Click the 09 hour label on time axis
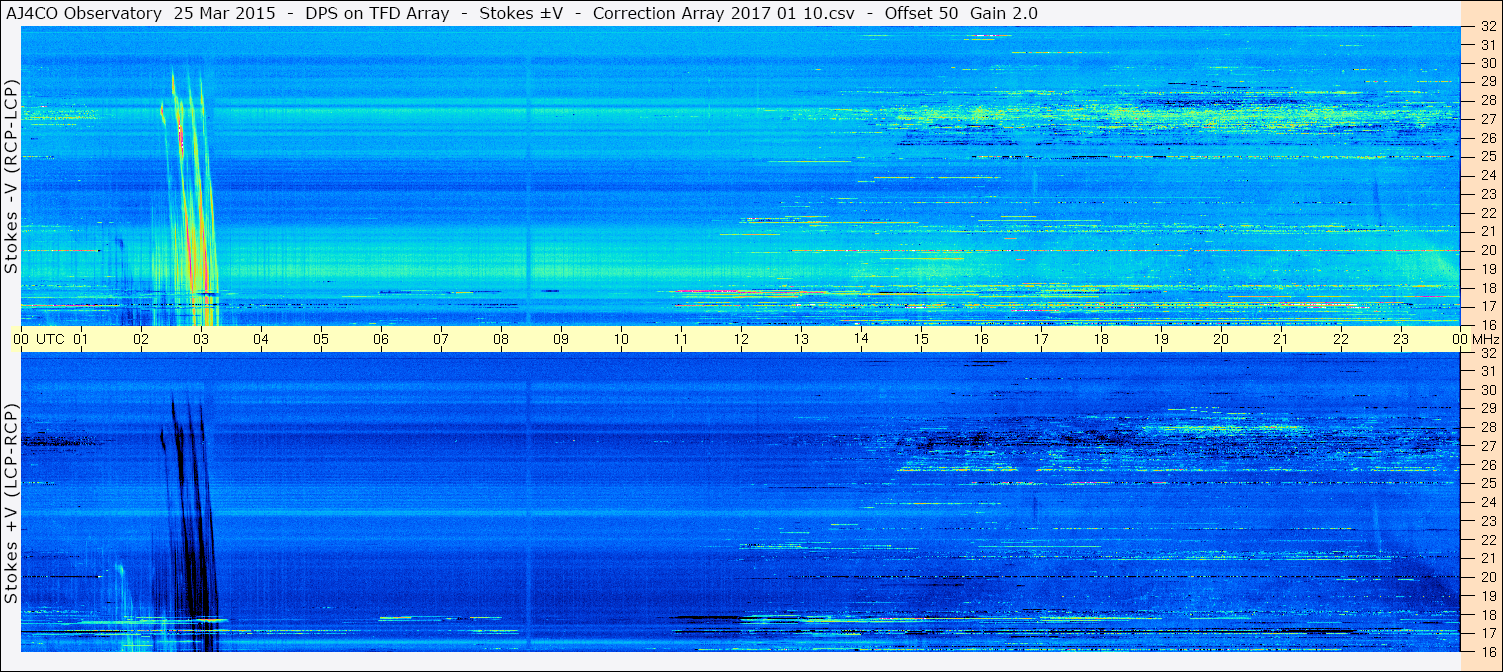This screenshot has width=1503, height=672. 561,339
